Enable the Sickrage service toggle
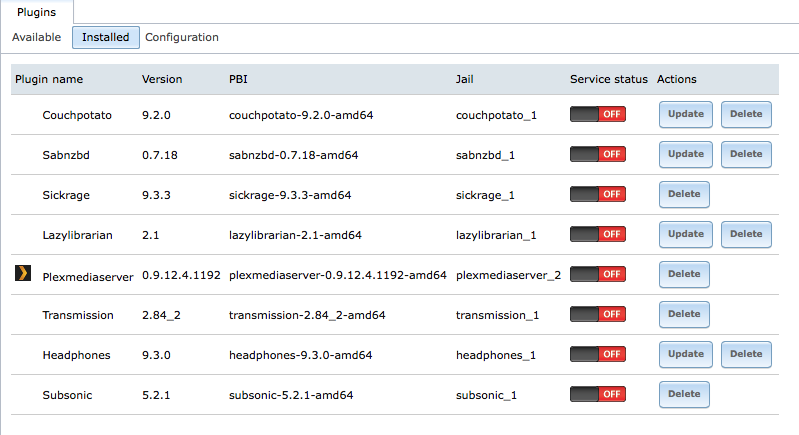This screenshot has width=799, height=435. [x=598, y=194]
